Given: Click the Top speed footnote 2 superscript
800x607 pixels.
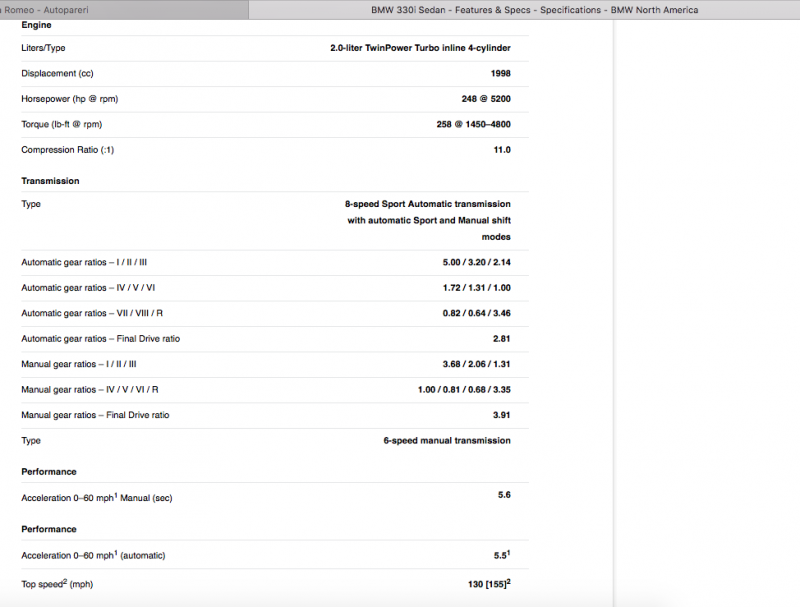Looking at the screenshot, I should tap(63, 580).
